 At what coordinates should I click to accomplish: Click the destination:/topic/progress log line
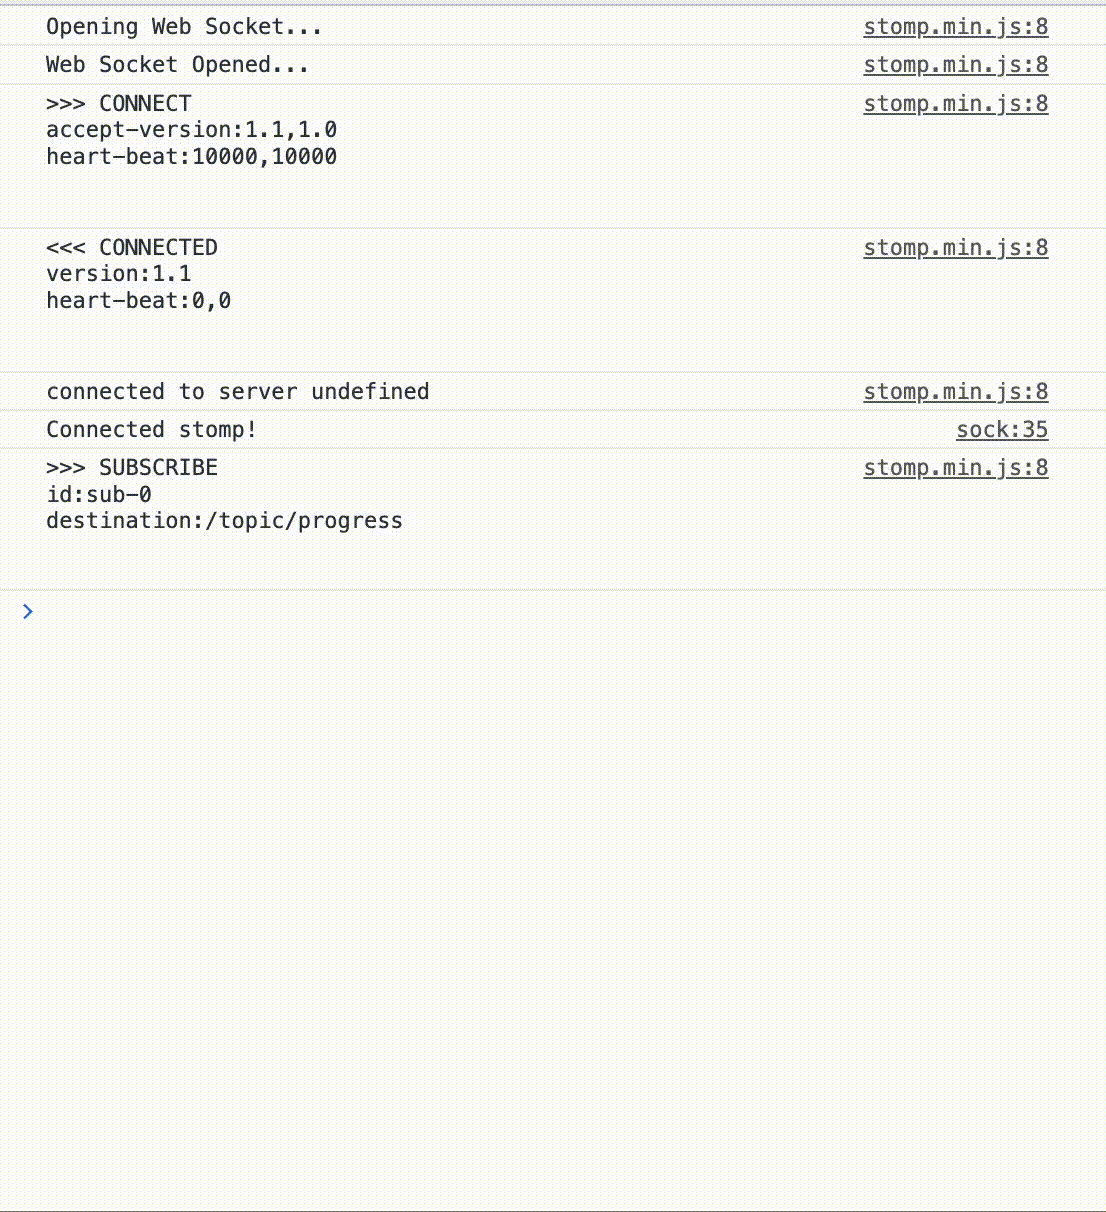(x=224, y=521)
